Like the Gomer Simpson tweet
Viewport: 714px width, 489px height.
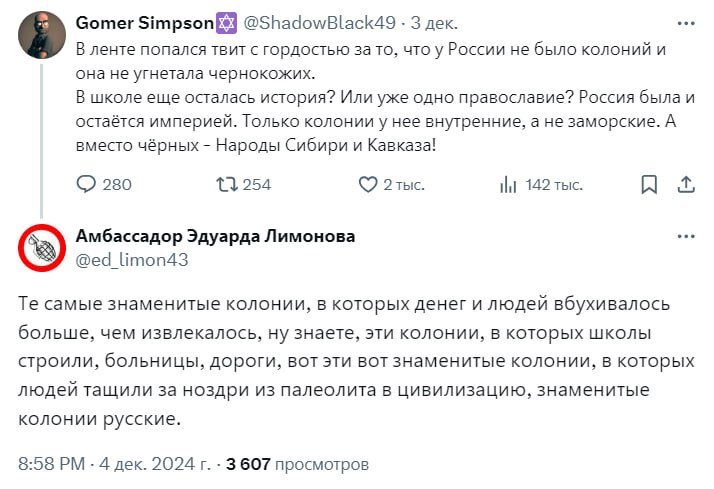pyautogui.click(x=367, y=184)
